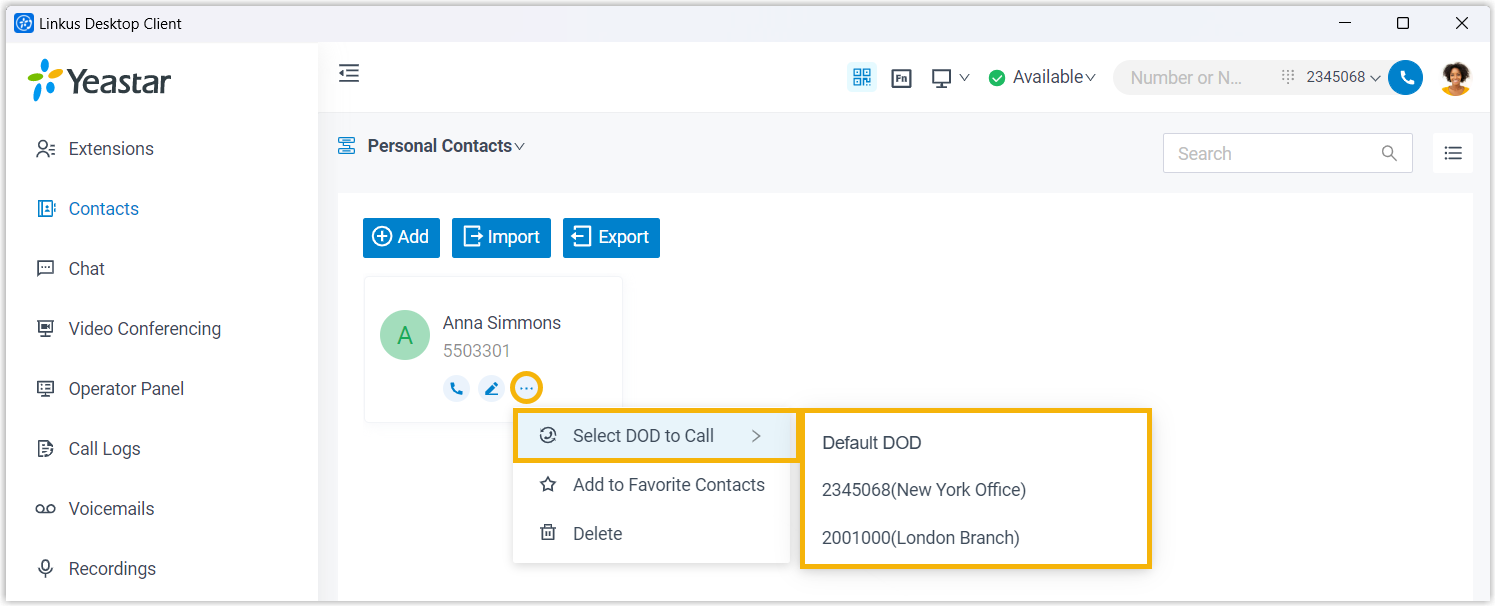Click the Linkus app icon in title bar
This screenshot has height=607, width=1496.
tap(24, 23)
